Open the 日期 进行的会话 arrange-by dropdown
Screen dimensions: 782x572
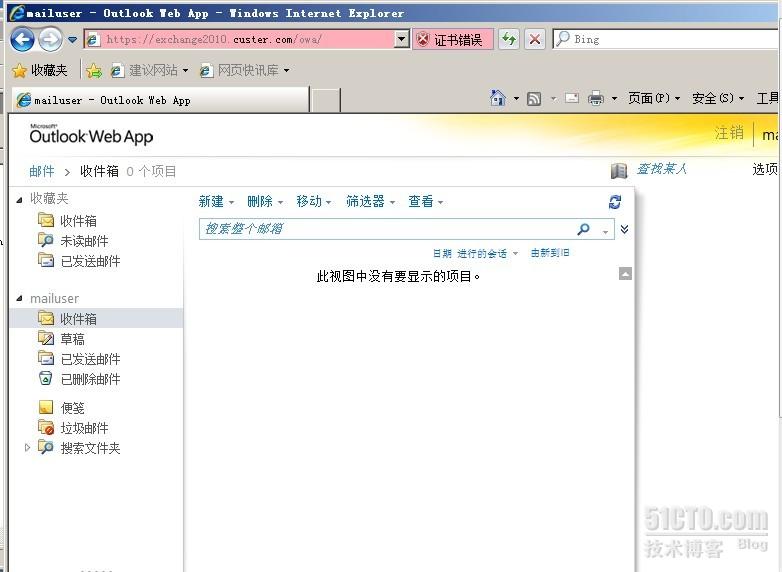click(475, 254)
